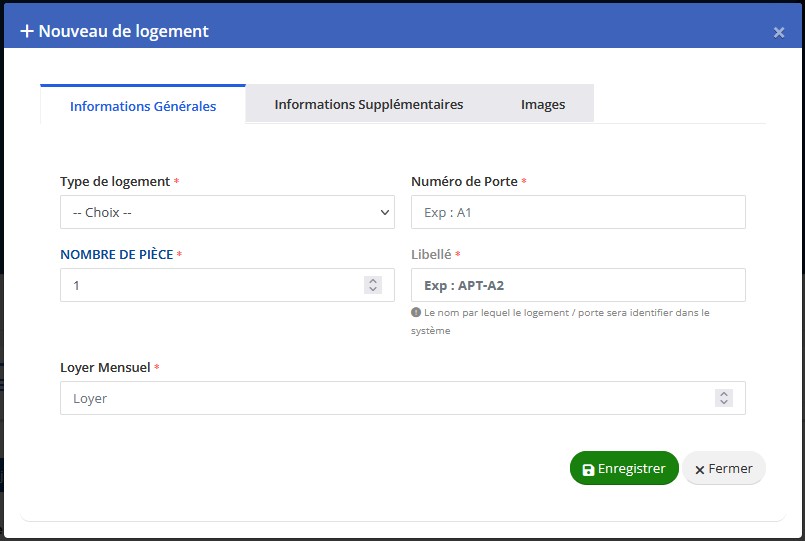This screenshot has width=805, height=541.
Task: Click the save disk icon in Enregistrer
Action: point(588,469)
